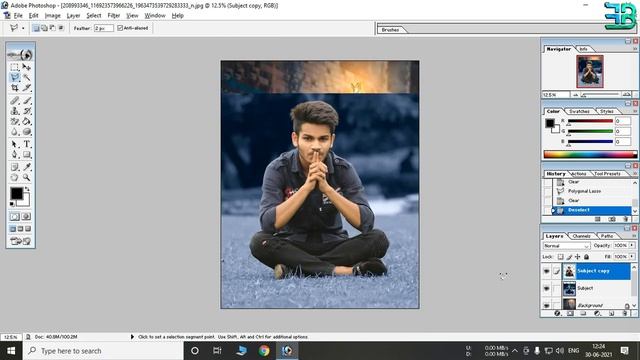The height and width of the screenshot is (360, 640).
Task: Toggle lock position icon
Action: pos(578,257)
